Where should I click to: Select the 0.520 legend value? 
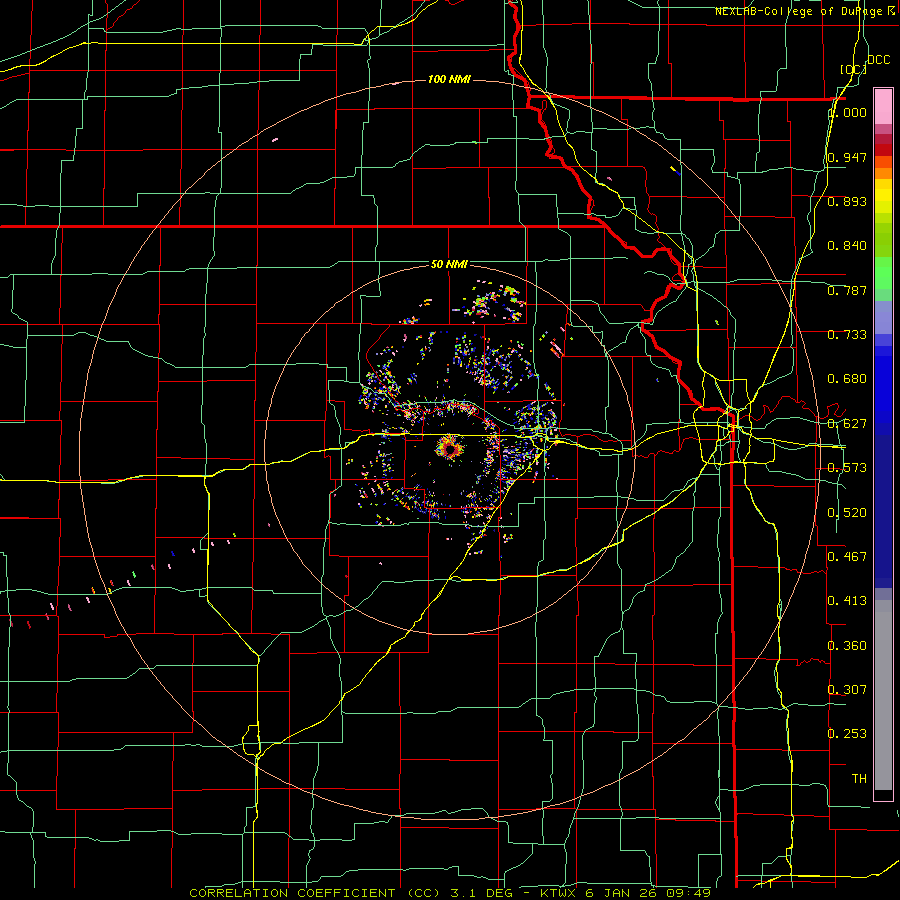point(847,513)
